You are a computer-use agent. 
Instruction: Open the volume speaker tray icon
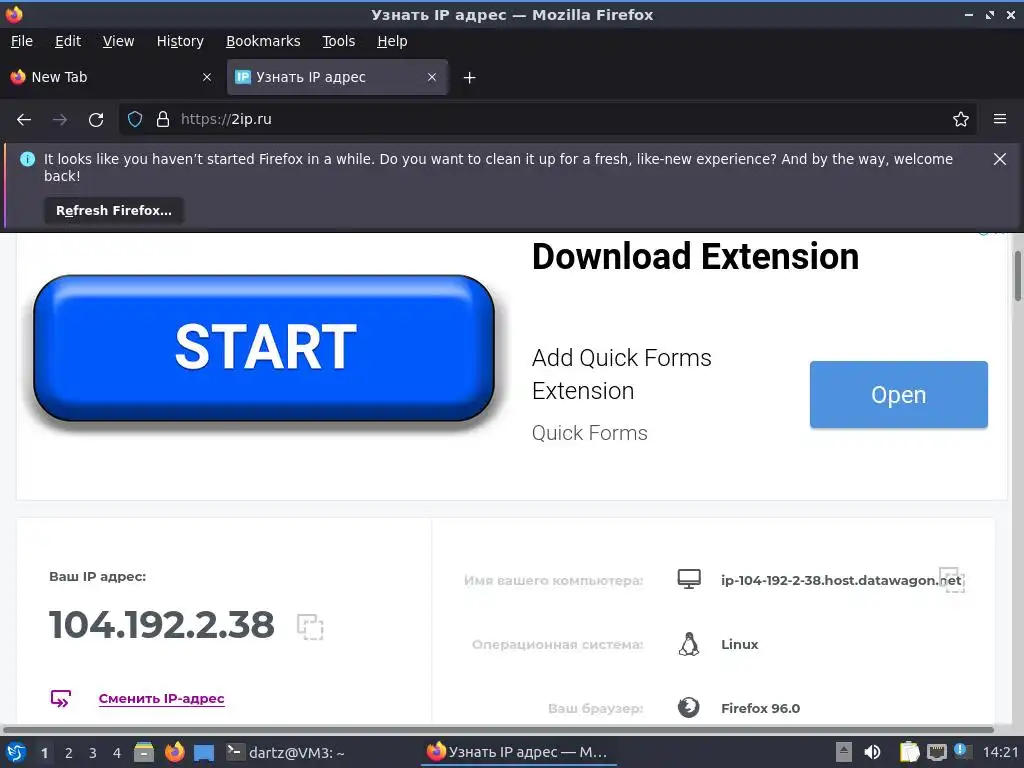(x=872, y=752)
